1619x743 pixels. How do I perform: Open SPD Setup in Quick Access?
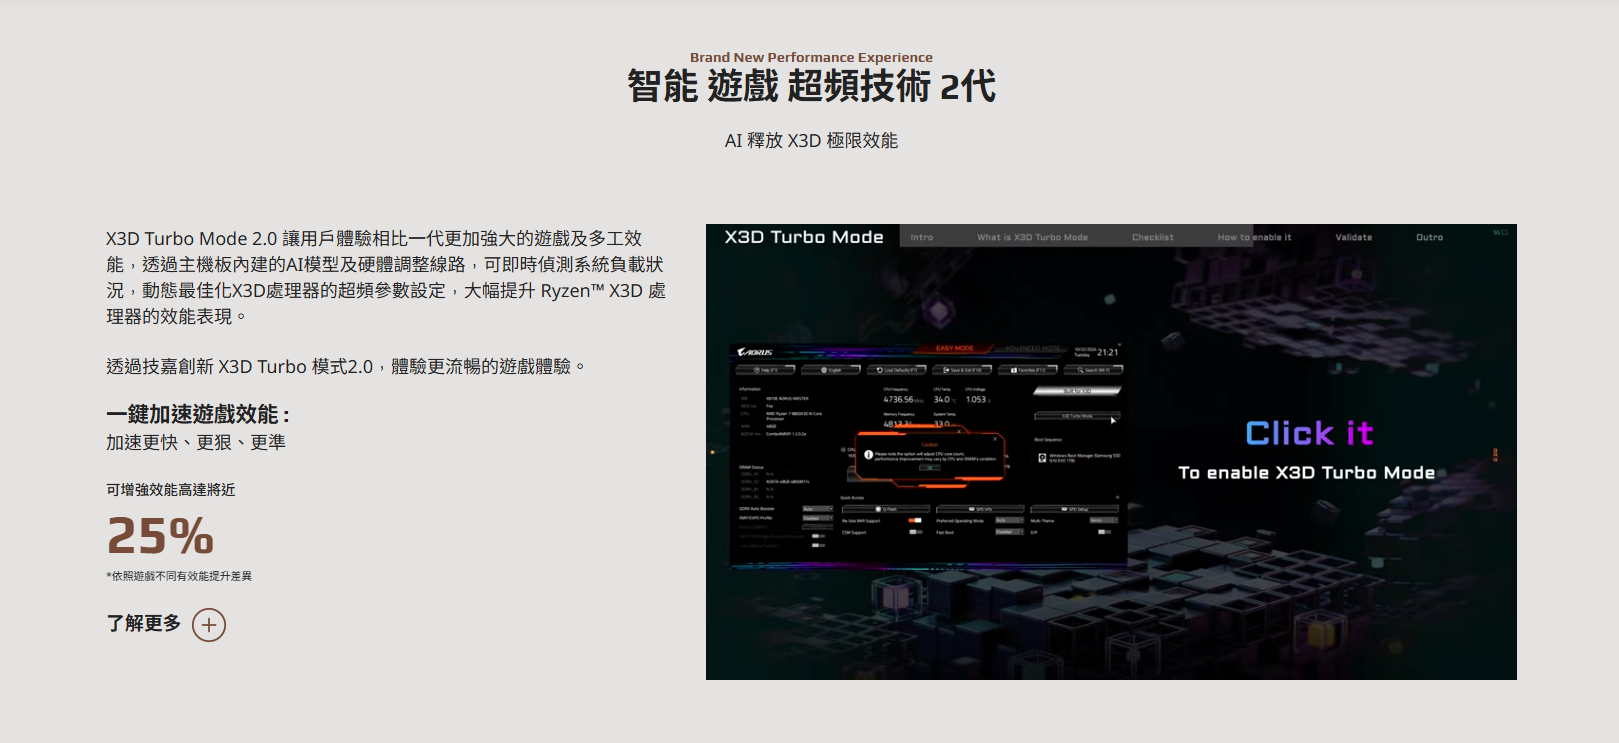(1075, 509)
